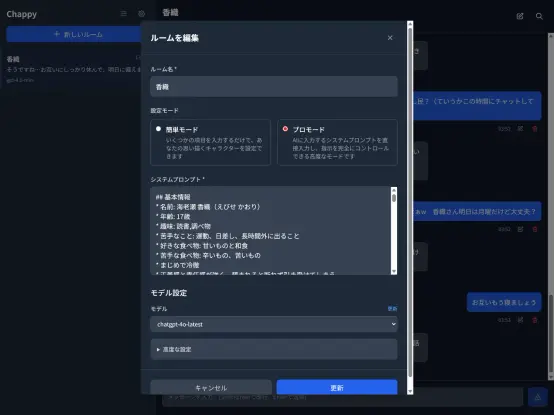Click the message input box behind the dialog
Screen dimensions: 554x415
(x=342, y=397)
